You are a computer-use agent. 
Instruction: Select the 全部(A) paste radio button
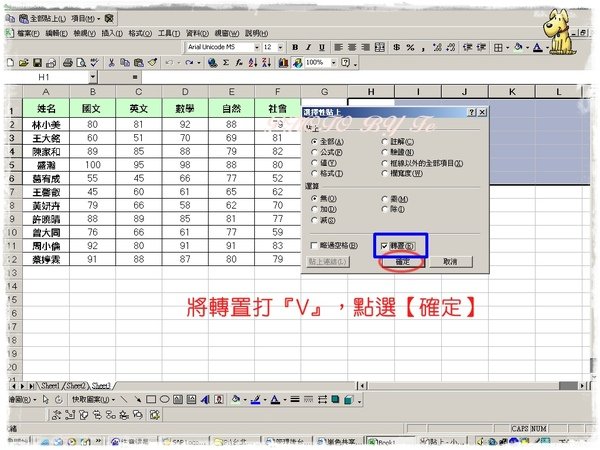[x=314, y=142]
